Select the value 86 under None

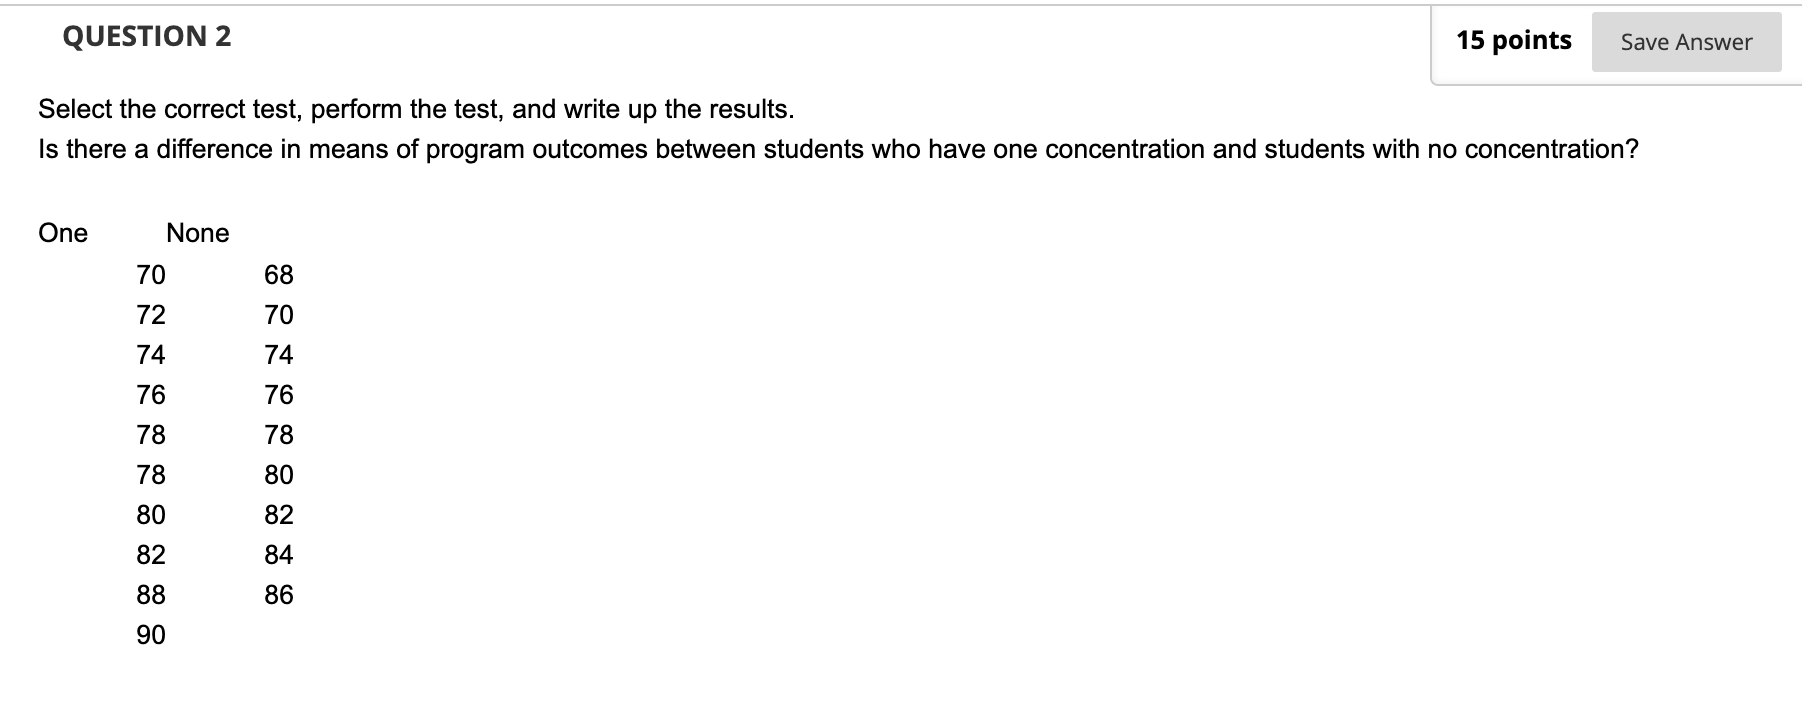(x=279, y=594)
